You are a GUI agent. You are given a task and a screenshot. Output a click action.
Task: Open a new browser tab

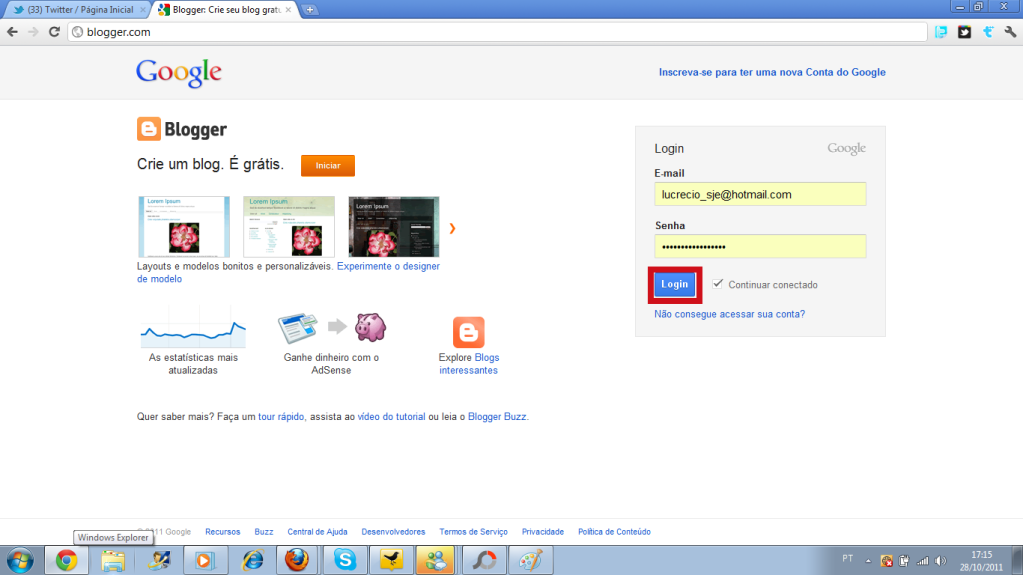pos(310,10)
